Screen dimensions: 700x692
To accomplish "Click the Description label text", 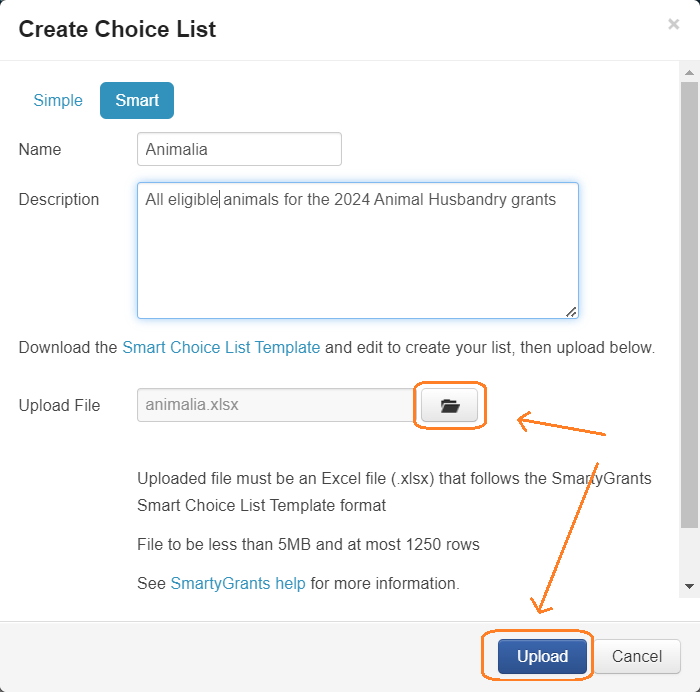I will 59,199.
